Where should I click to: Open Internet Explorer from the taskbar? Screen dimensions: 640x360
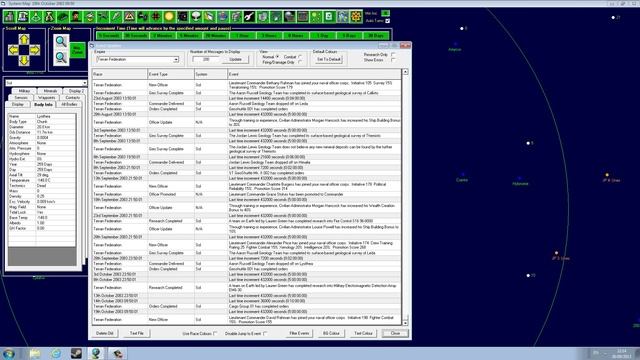56,353
